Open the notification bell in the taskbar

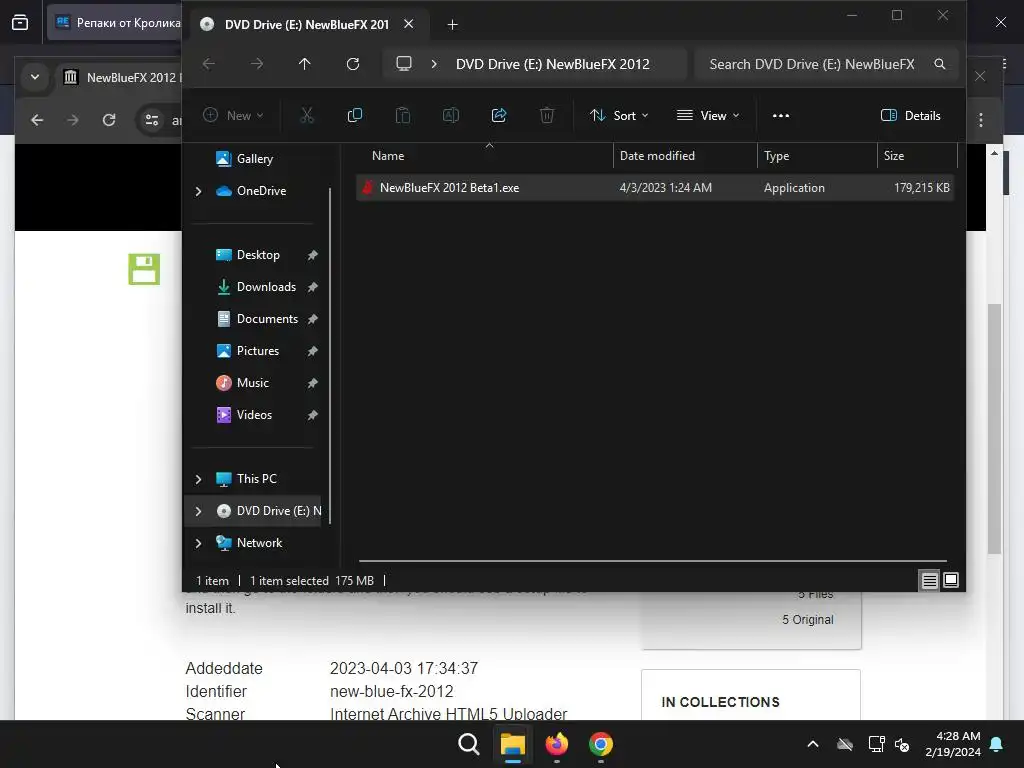pos(997,744)
